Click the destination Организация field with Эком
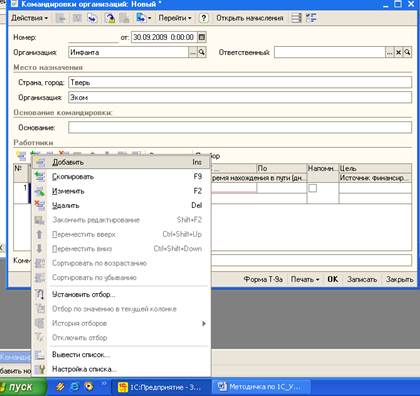The image size is (420, 396). [240, 97]
